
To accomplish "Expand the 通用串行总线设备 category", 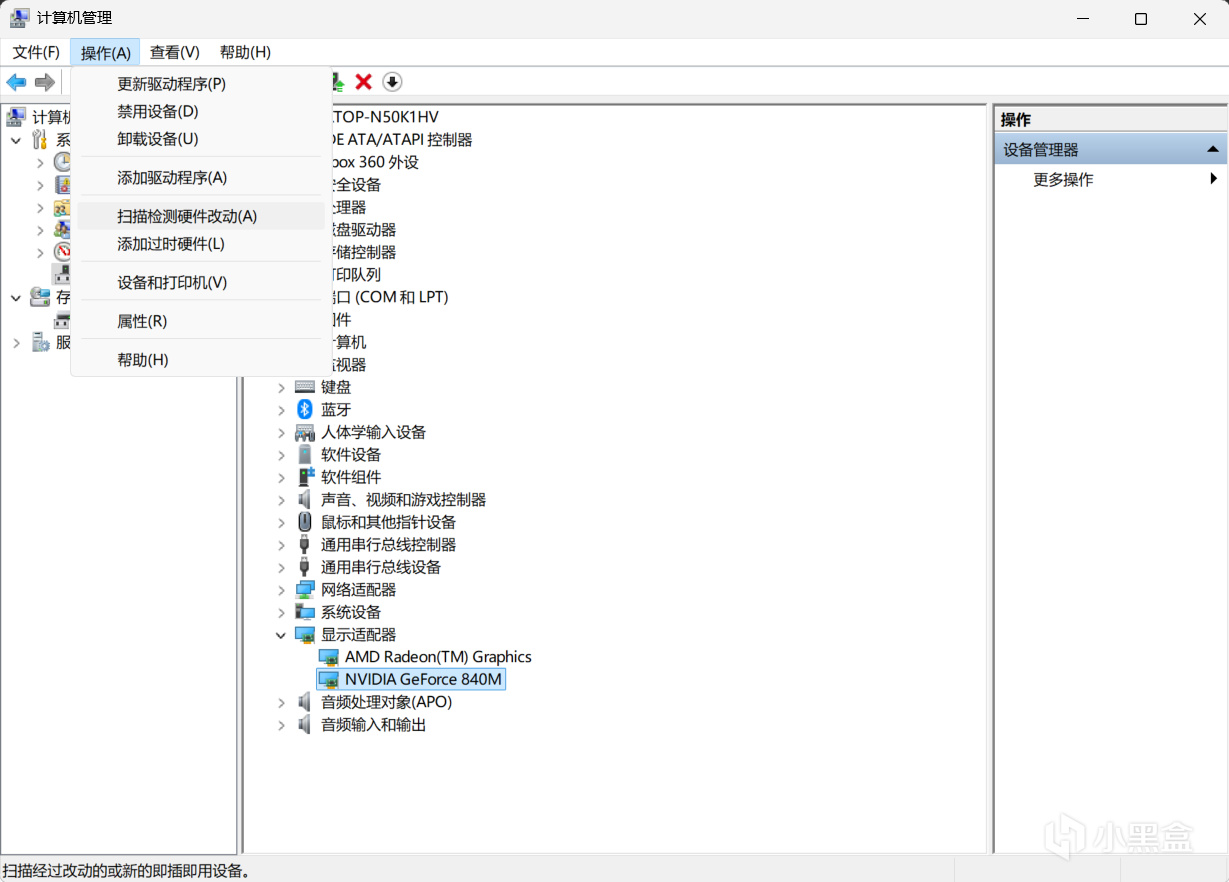I will coord(282,567).
